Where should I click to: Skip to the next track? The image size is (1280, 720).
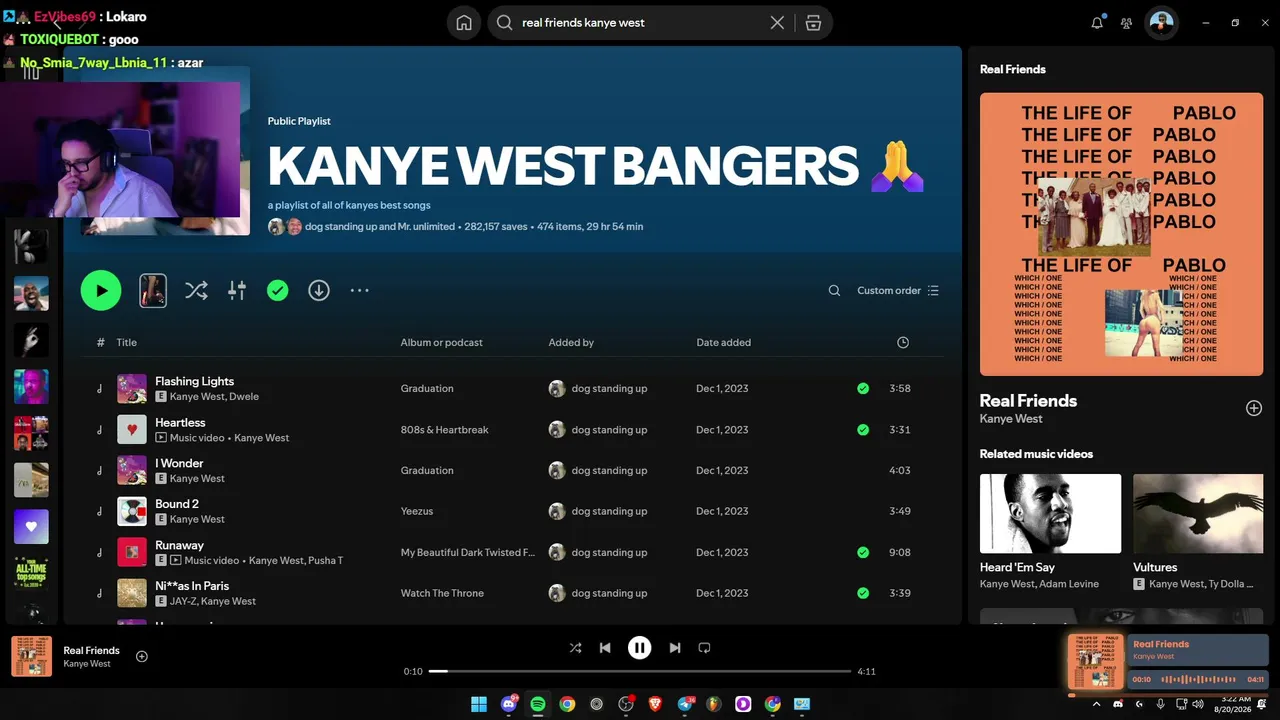pos(675,648)
